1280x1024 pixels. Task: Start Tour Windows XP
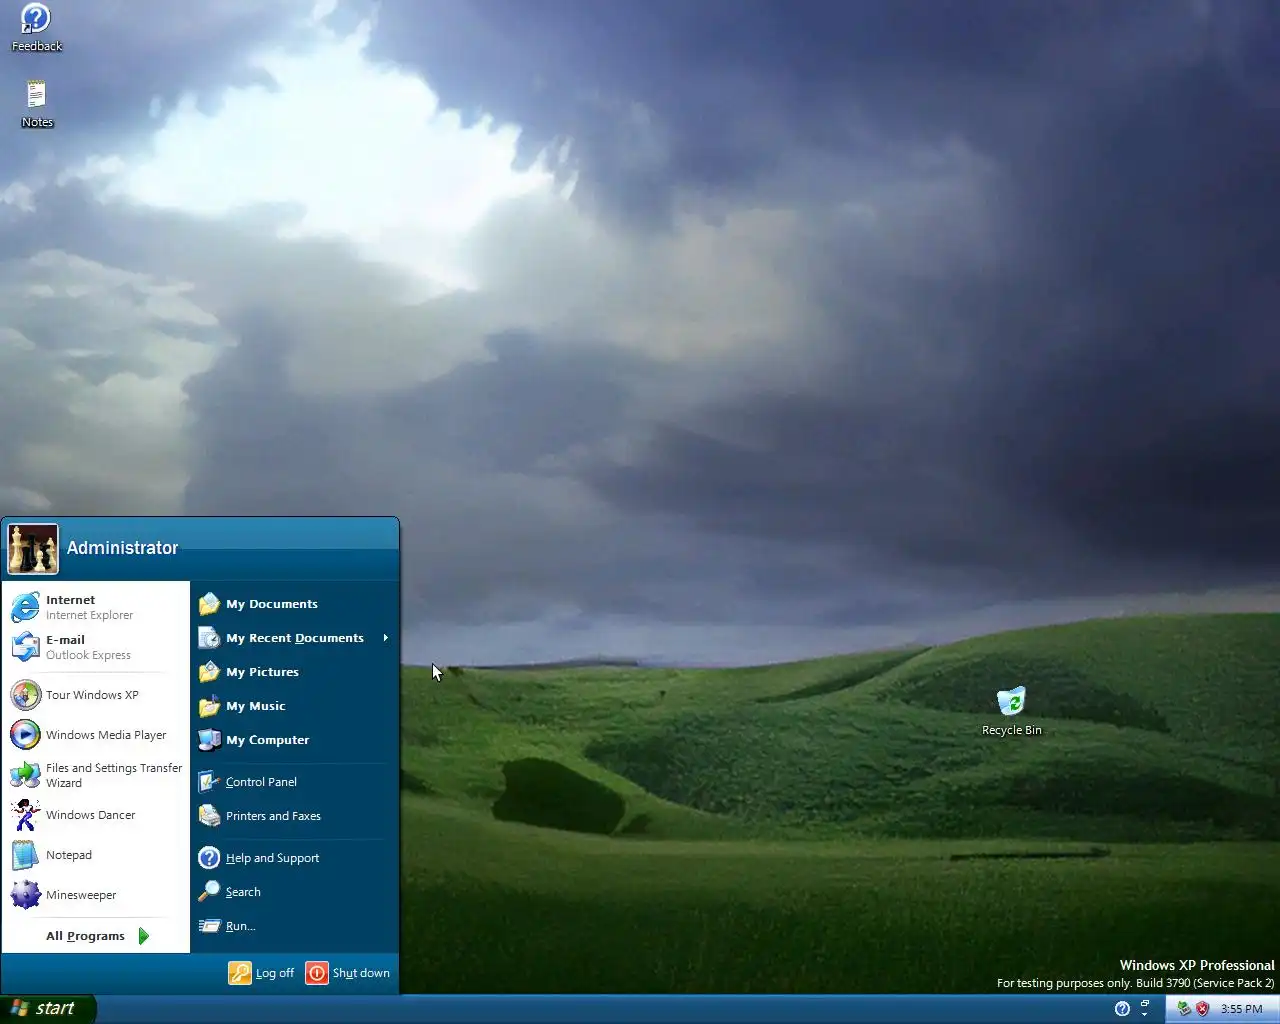[95, 695]
